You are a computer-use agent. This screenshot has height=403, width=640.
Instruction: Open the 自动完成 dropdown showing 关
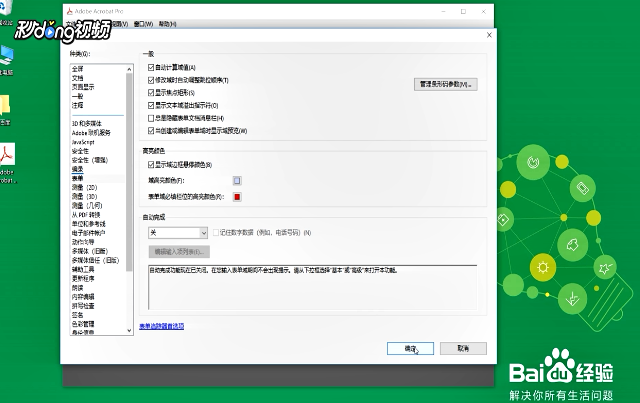tap(178, 233)
